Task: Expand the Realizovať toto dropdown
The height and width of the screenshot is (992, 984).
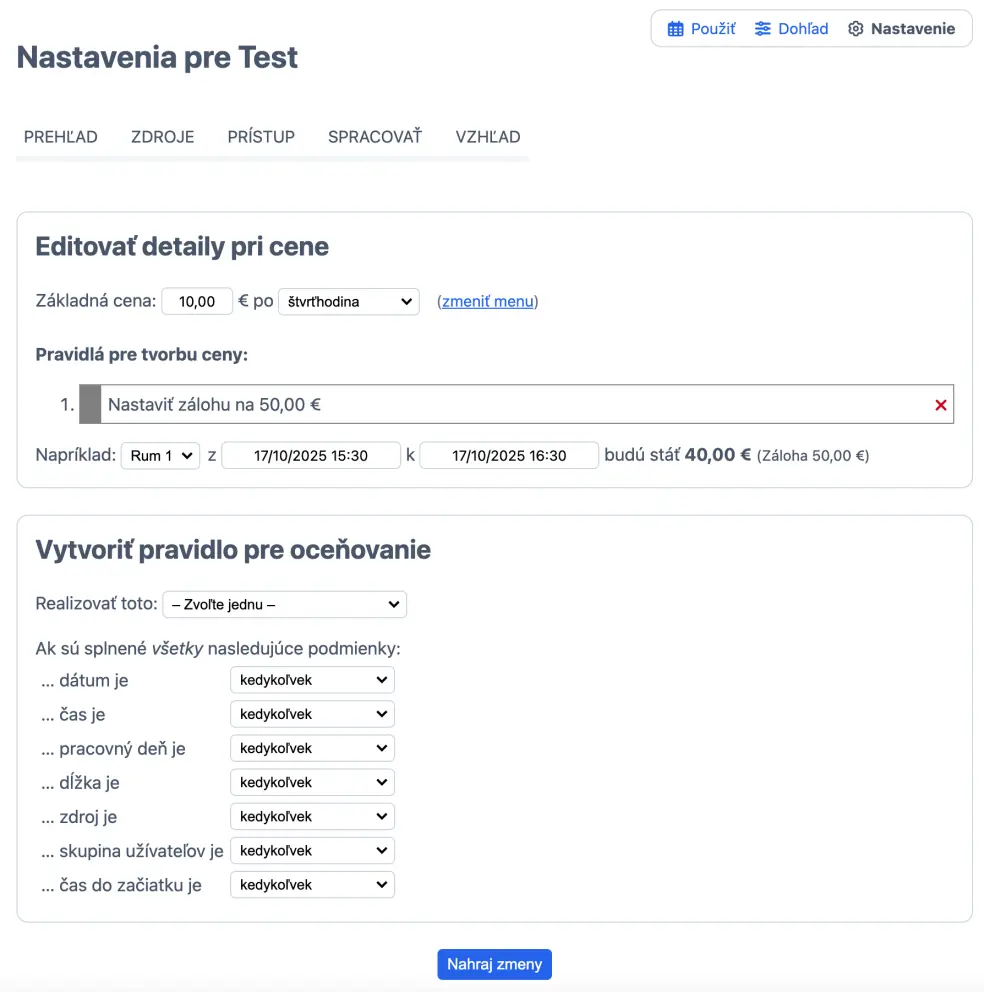Action: pyautogui.click(x=284, y=604)
